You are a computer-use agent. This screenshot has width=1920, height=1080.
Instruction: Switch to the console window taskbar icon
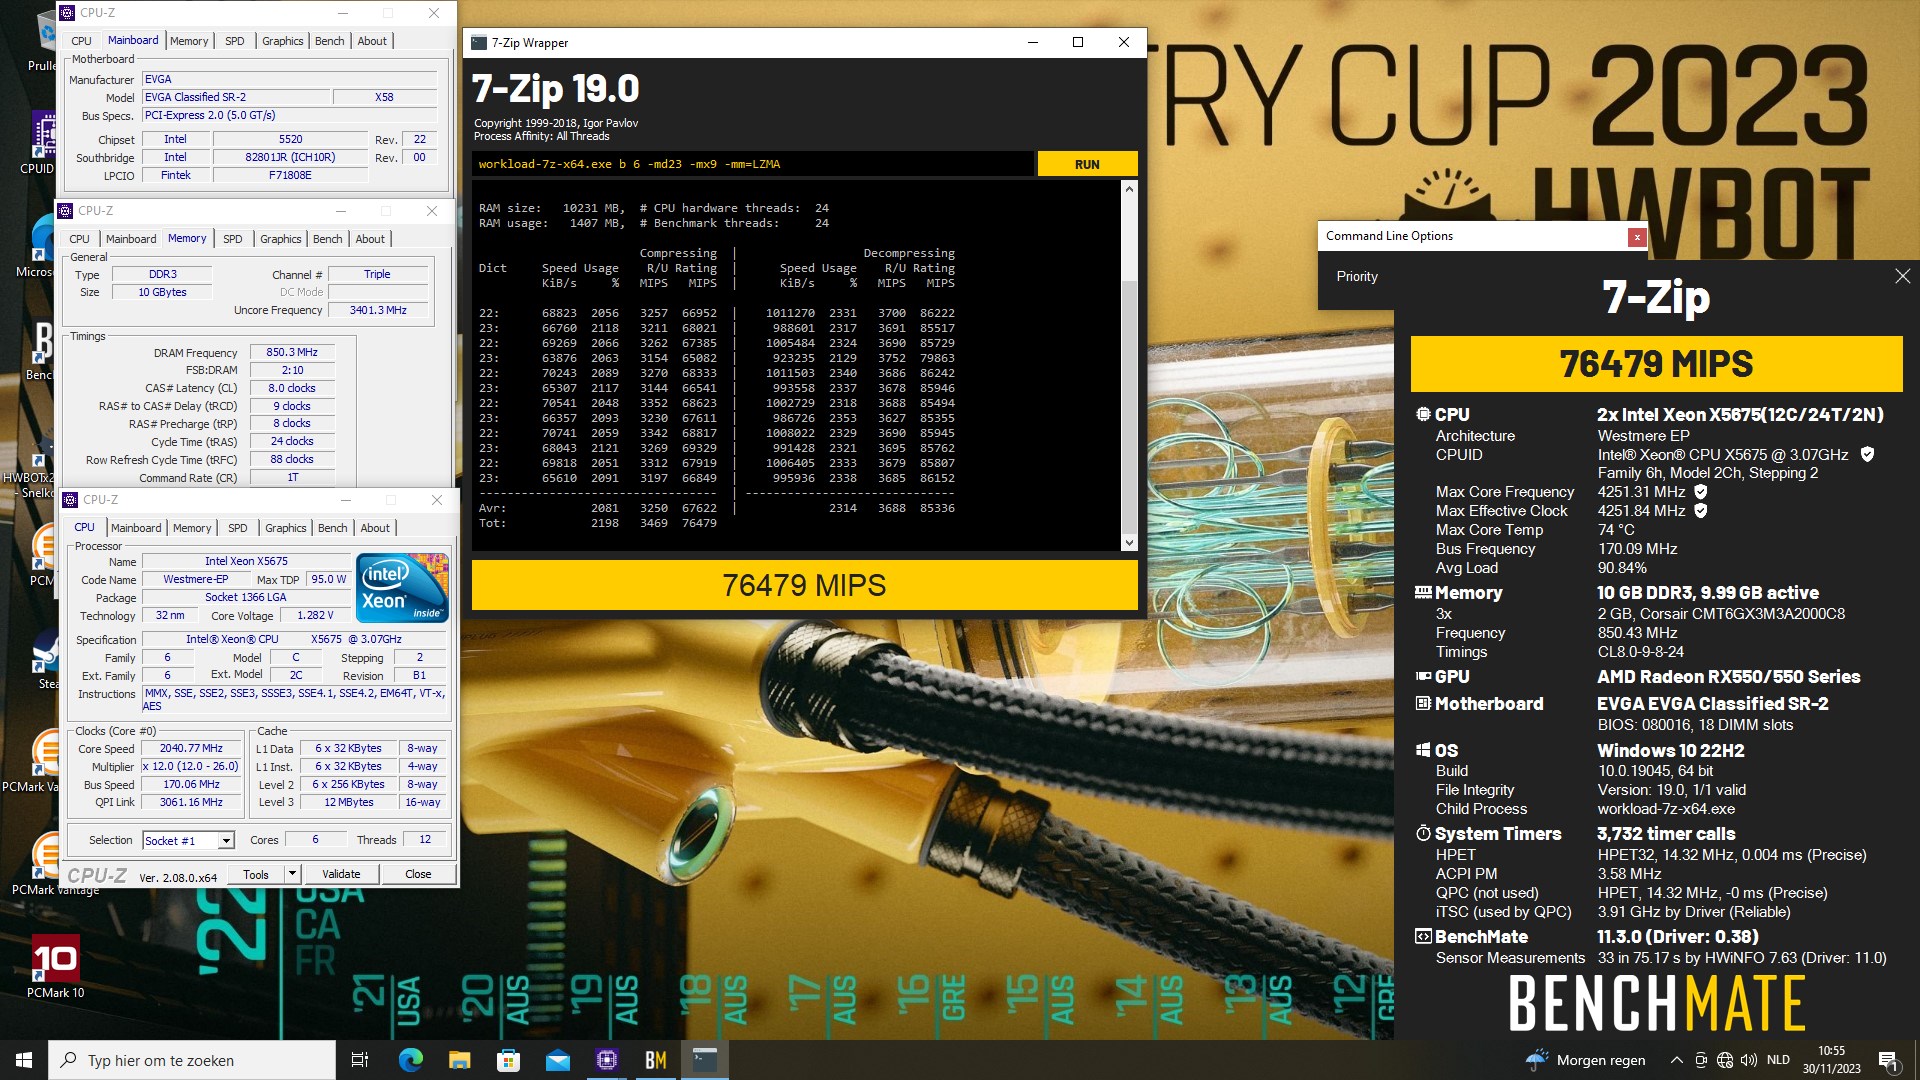coord(705,1060)
